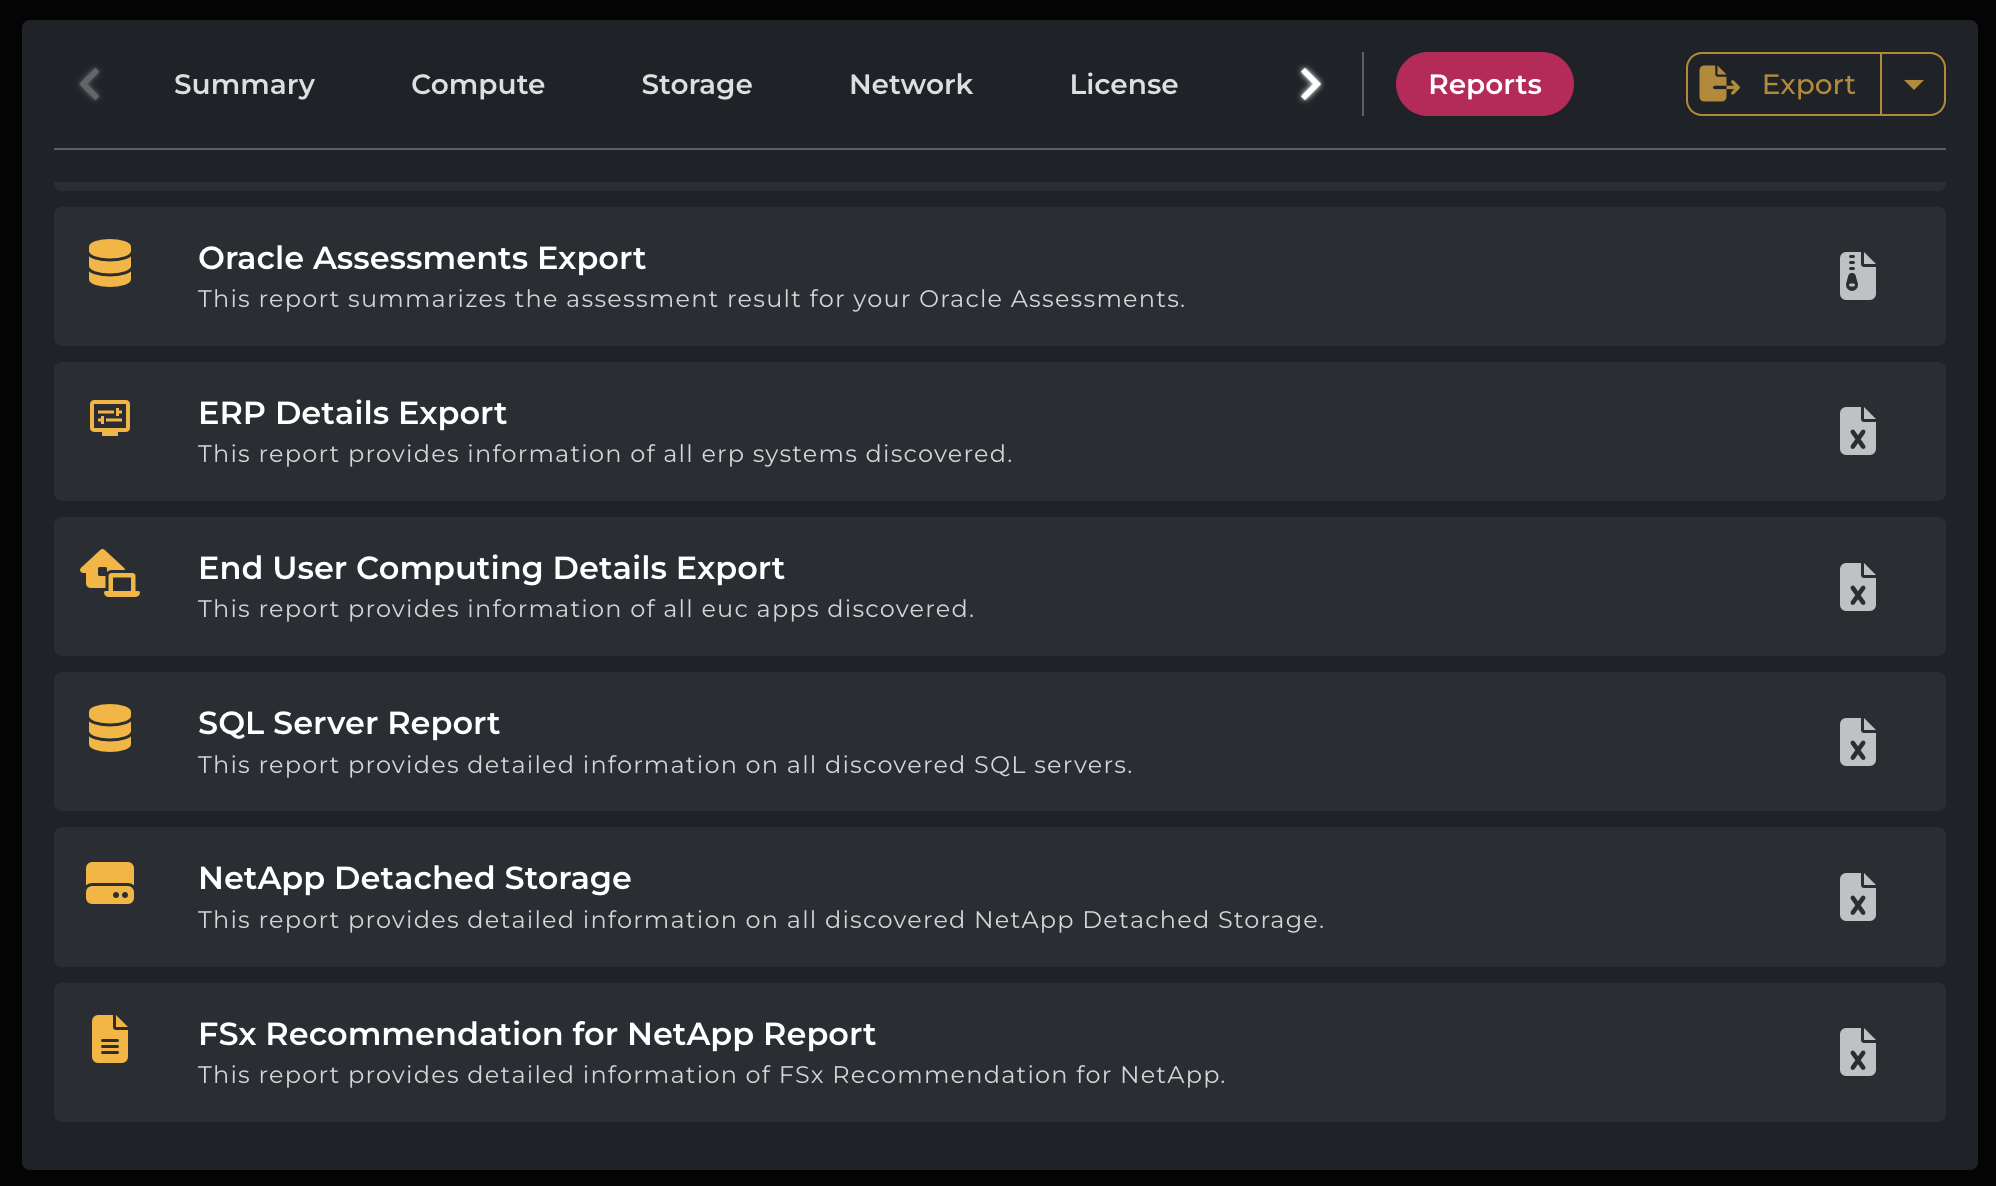1996x1186 pixels.
Task: Download the ERP Details Export Excel file
Action: (x=1857, y=431)
